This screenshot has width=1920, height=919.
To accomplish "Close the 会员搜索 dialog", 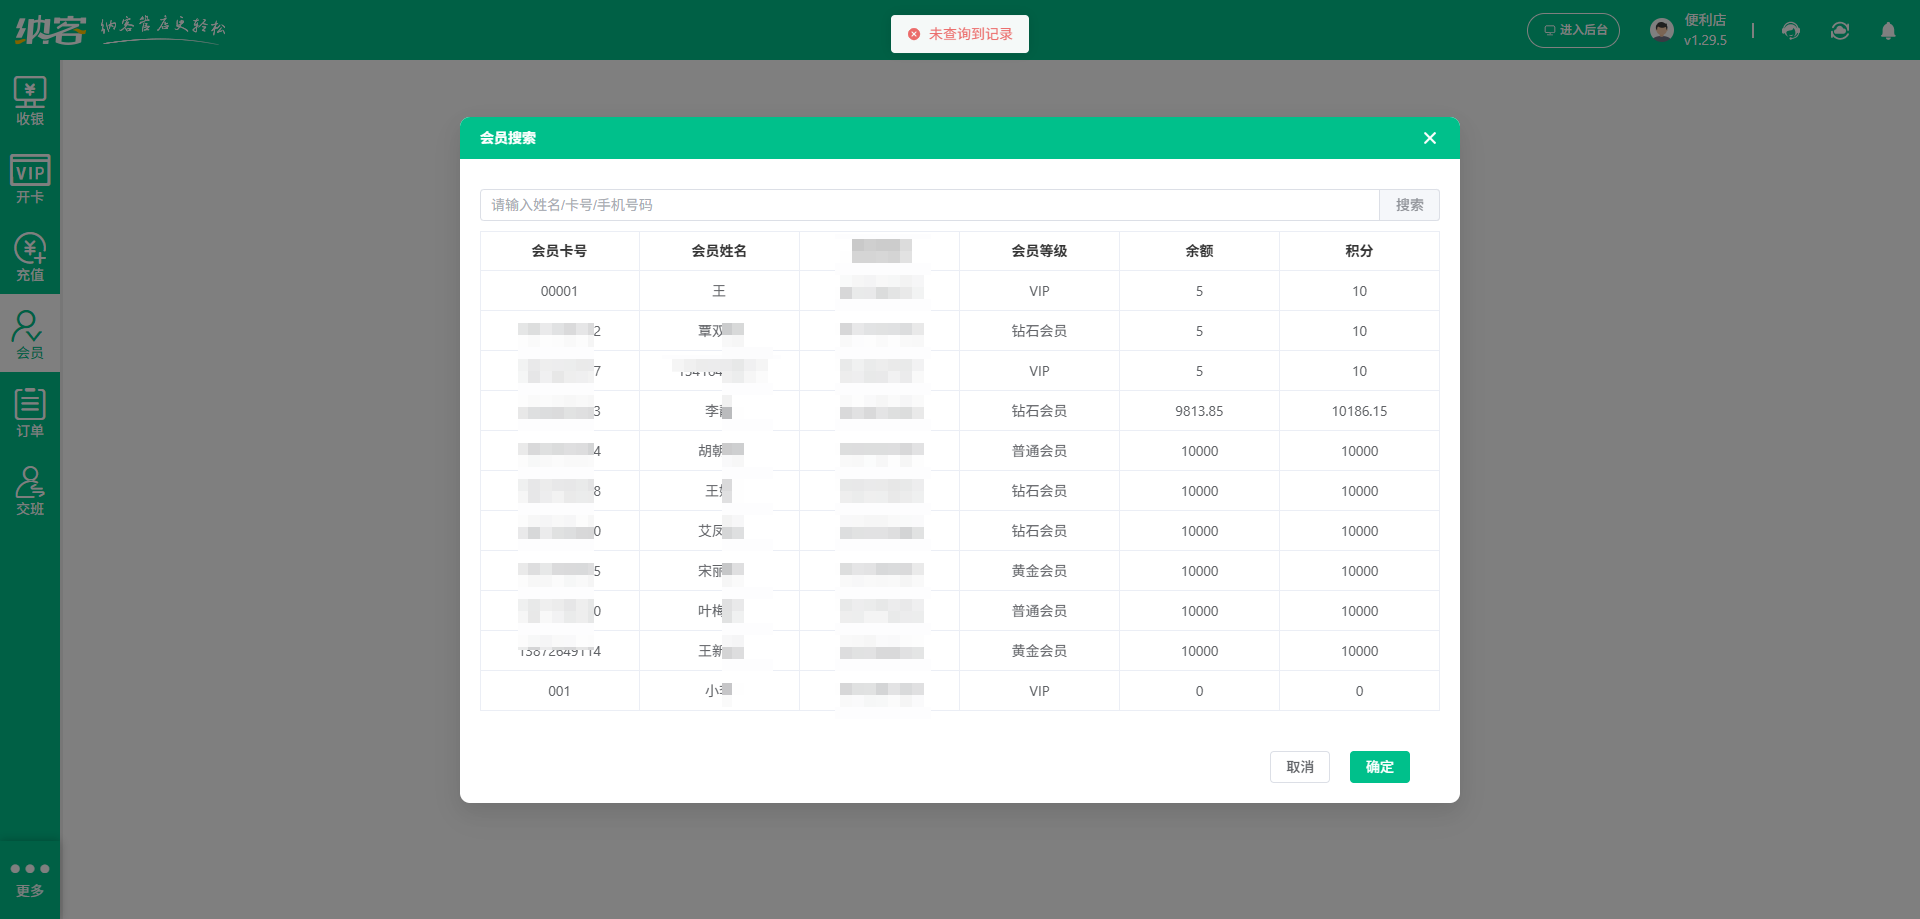I will [x=1430, y=138].
